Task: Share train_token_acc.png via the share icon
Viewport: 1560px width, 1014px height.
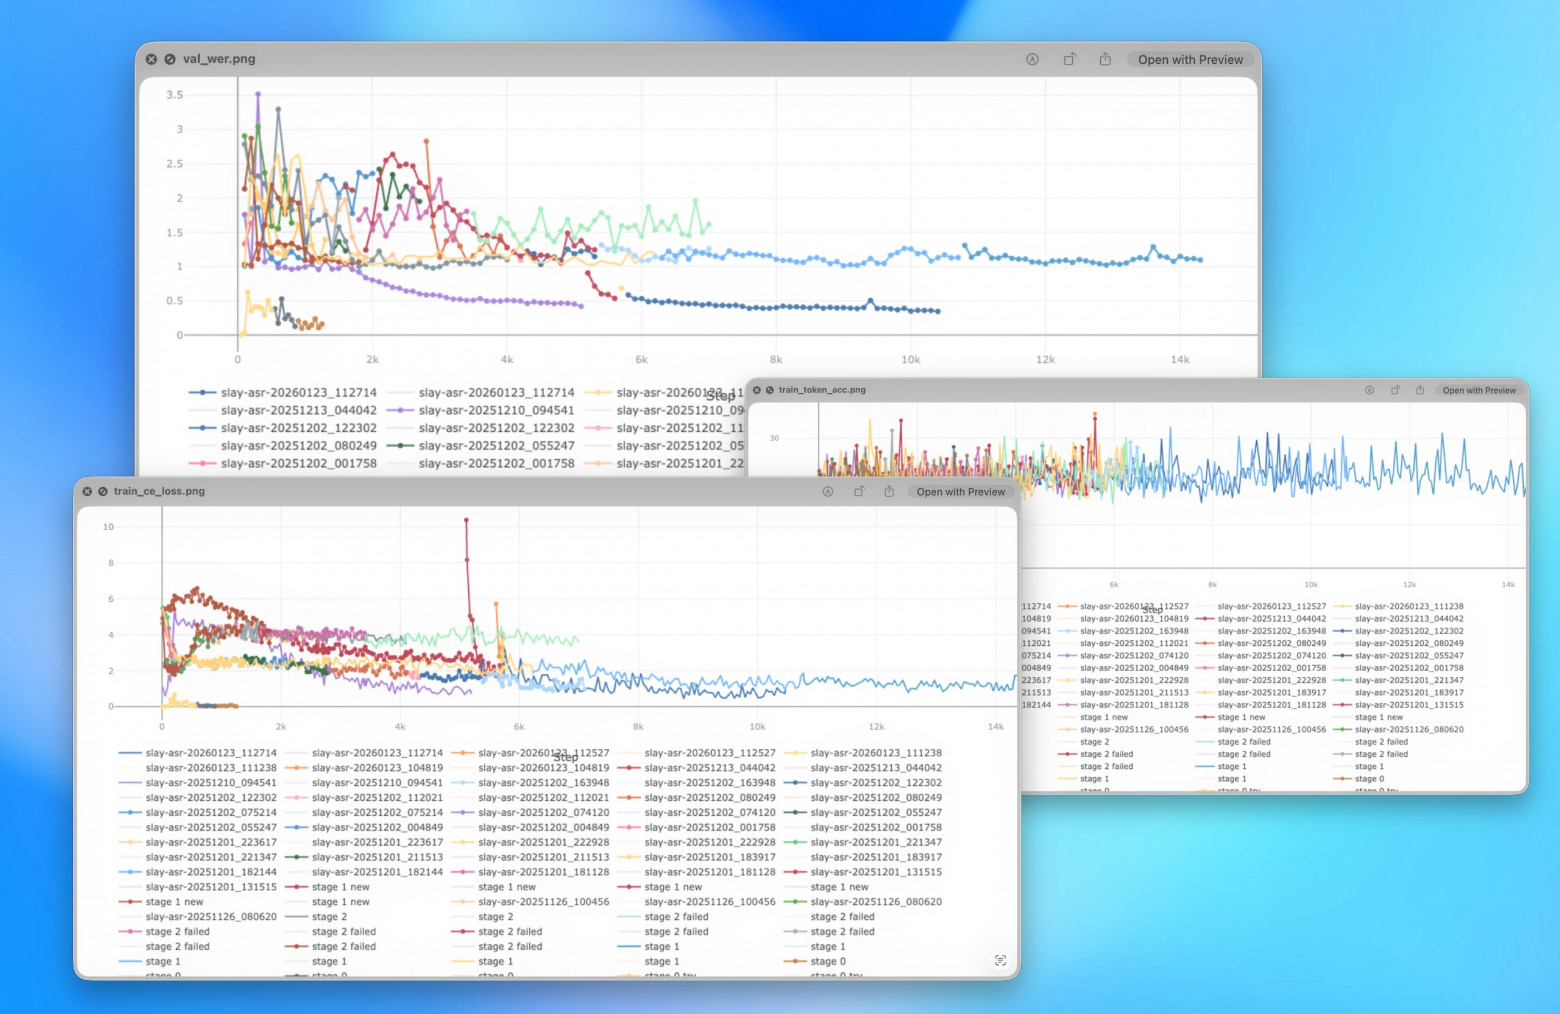Action: pos(1420,391)
